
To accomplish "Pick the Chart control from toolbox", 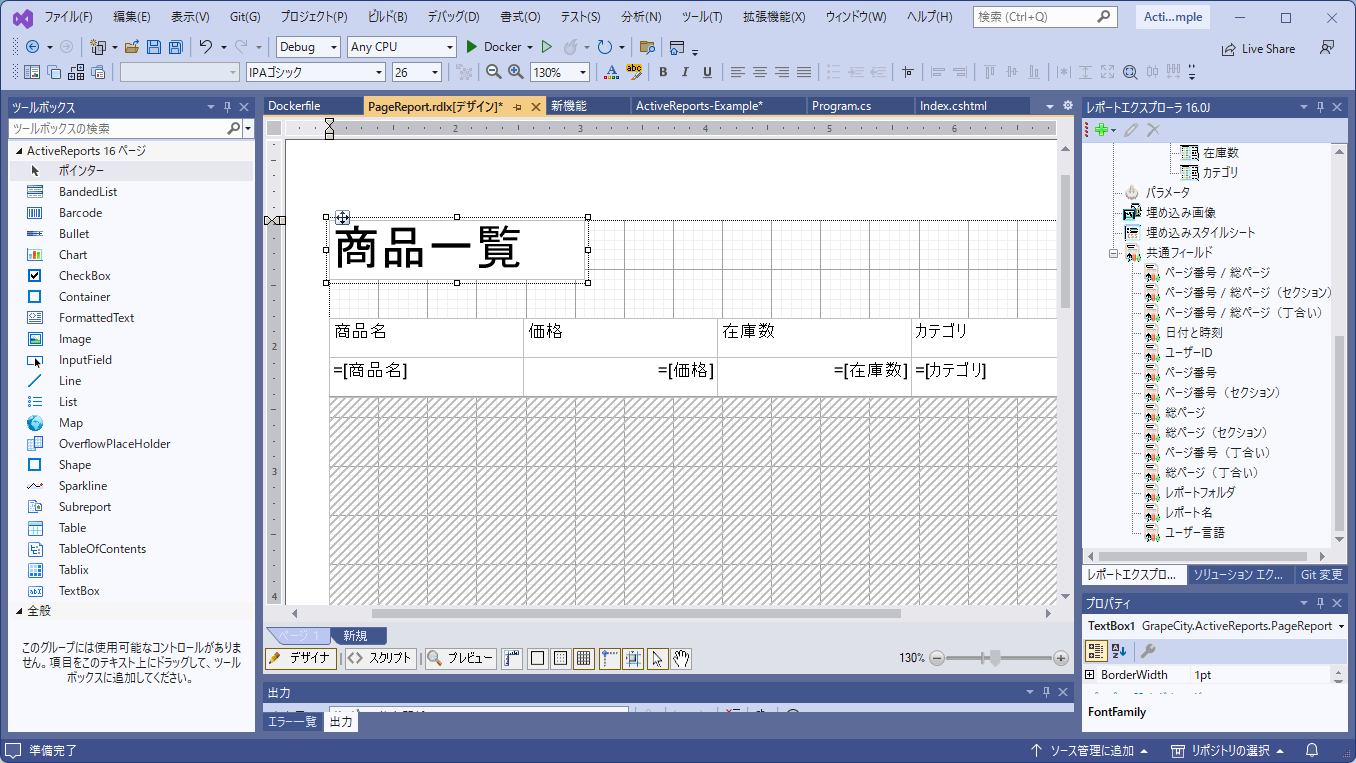I will click(72, 255).
